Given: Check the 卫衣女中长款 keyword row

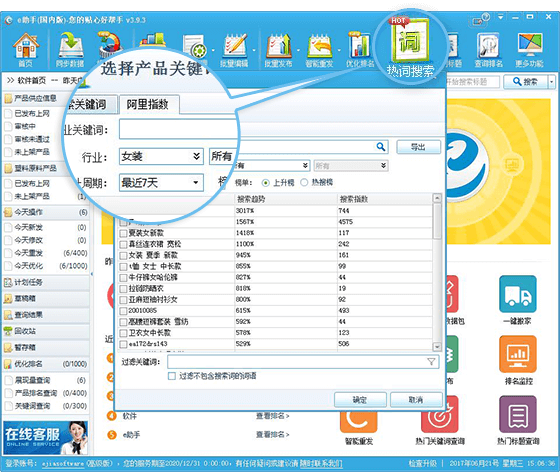Looking at the screenshot, I should (123, 333).
